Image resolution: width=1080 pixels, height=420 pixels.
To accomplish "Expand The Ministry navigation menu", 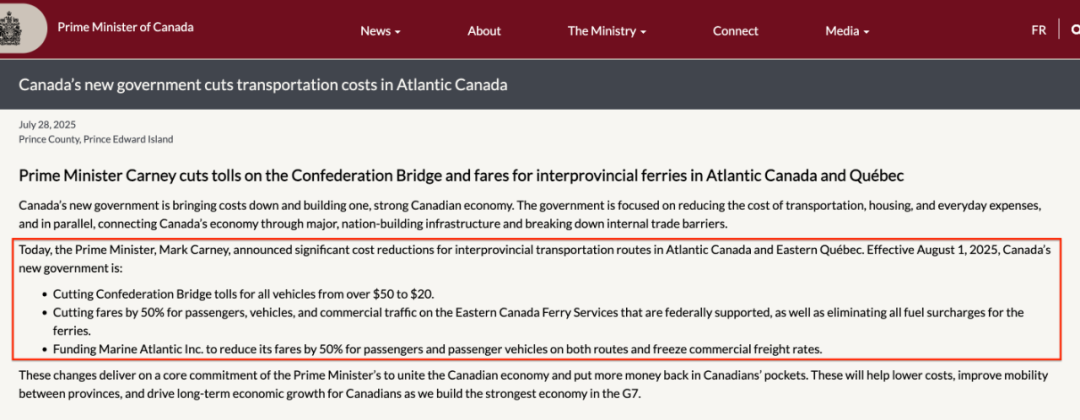I will [607, 31].
